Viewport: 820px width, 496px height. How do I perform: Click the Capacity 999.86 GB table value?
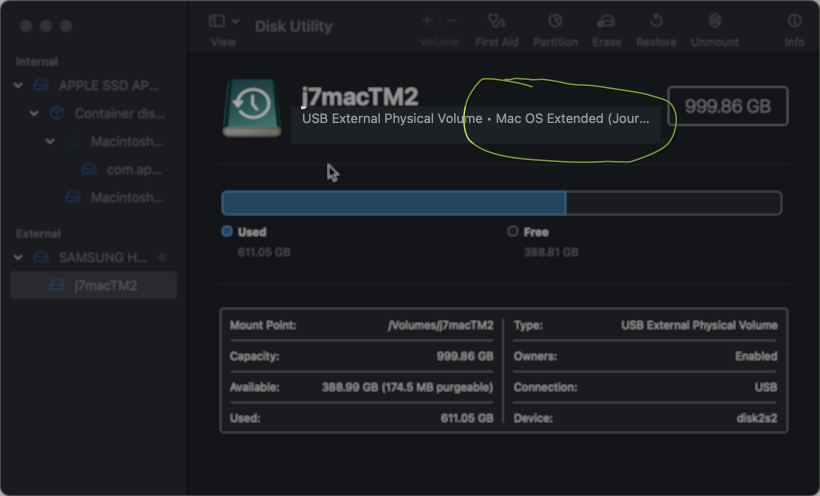pos(465,356)
